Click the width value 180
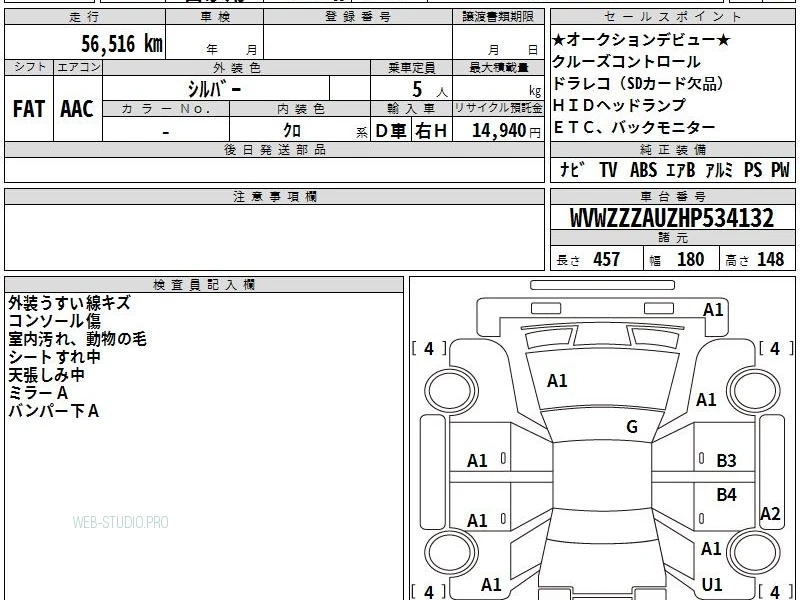Screen dimensions: 800x600 [x=690, y=259]
